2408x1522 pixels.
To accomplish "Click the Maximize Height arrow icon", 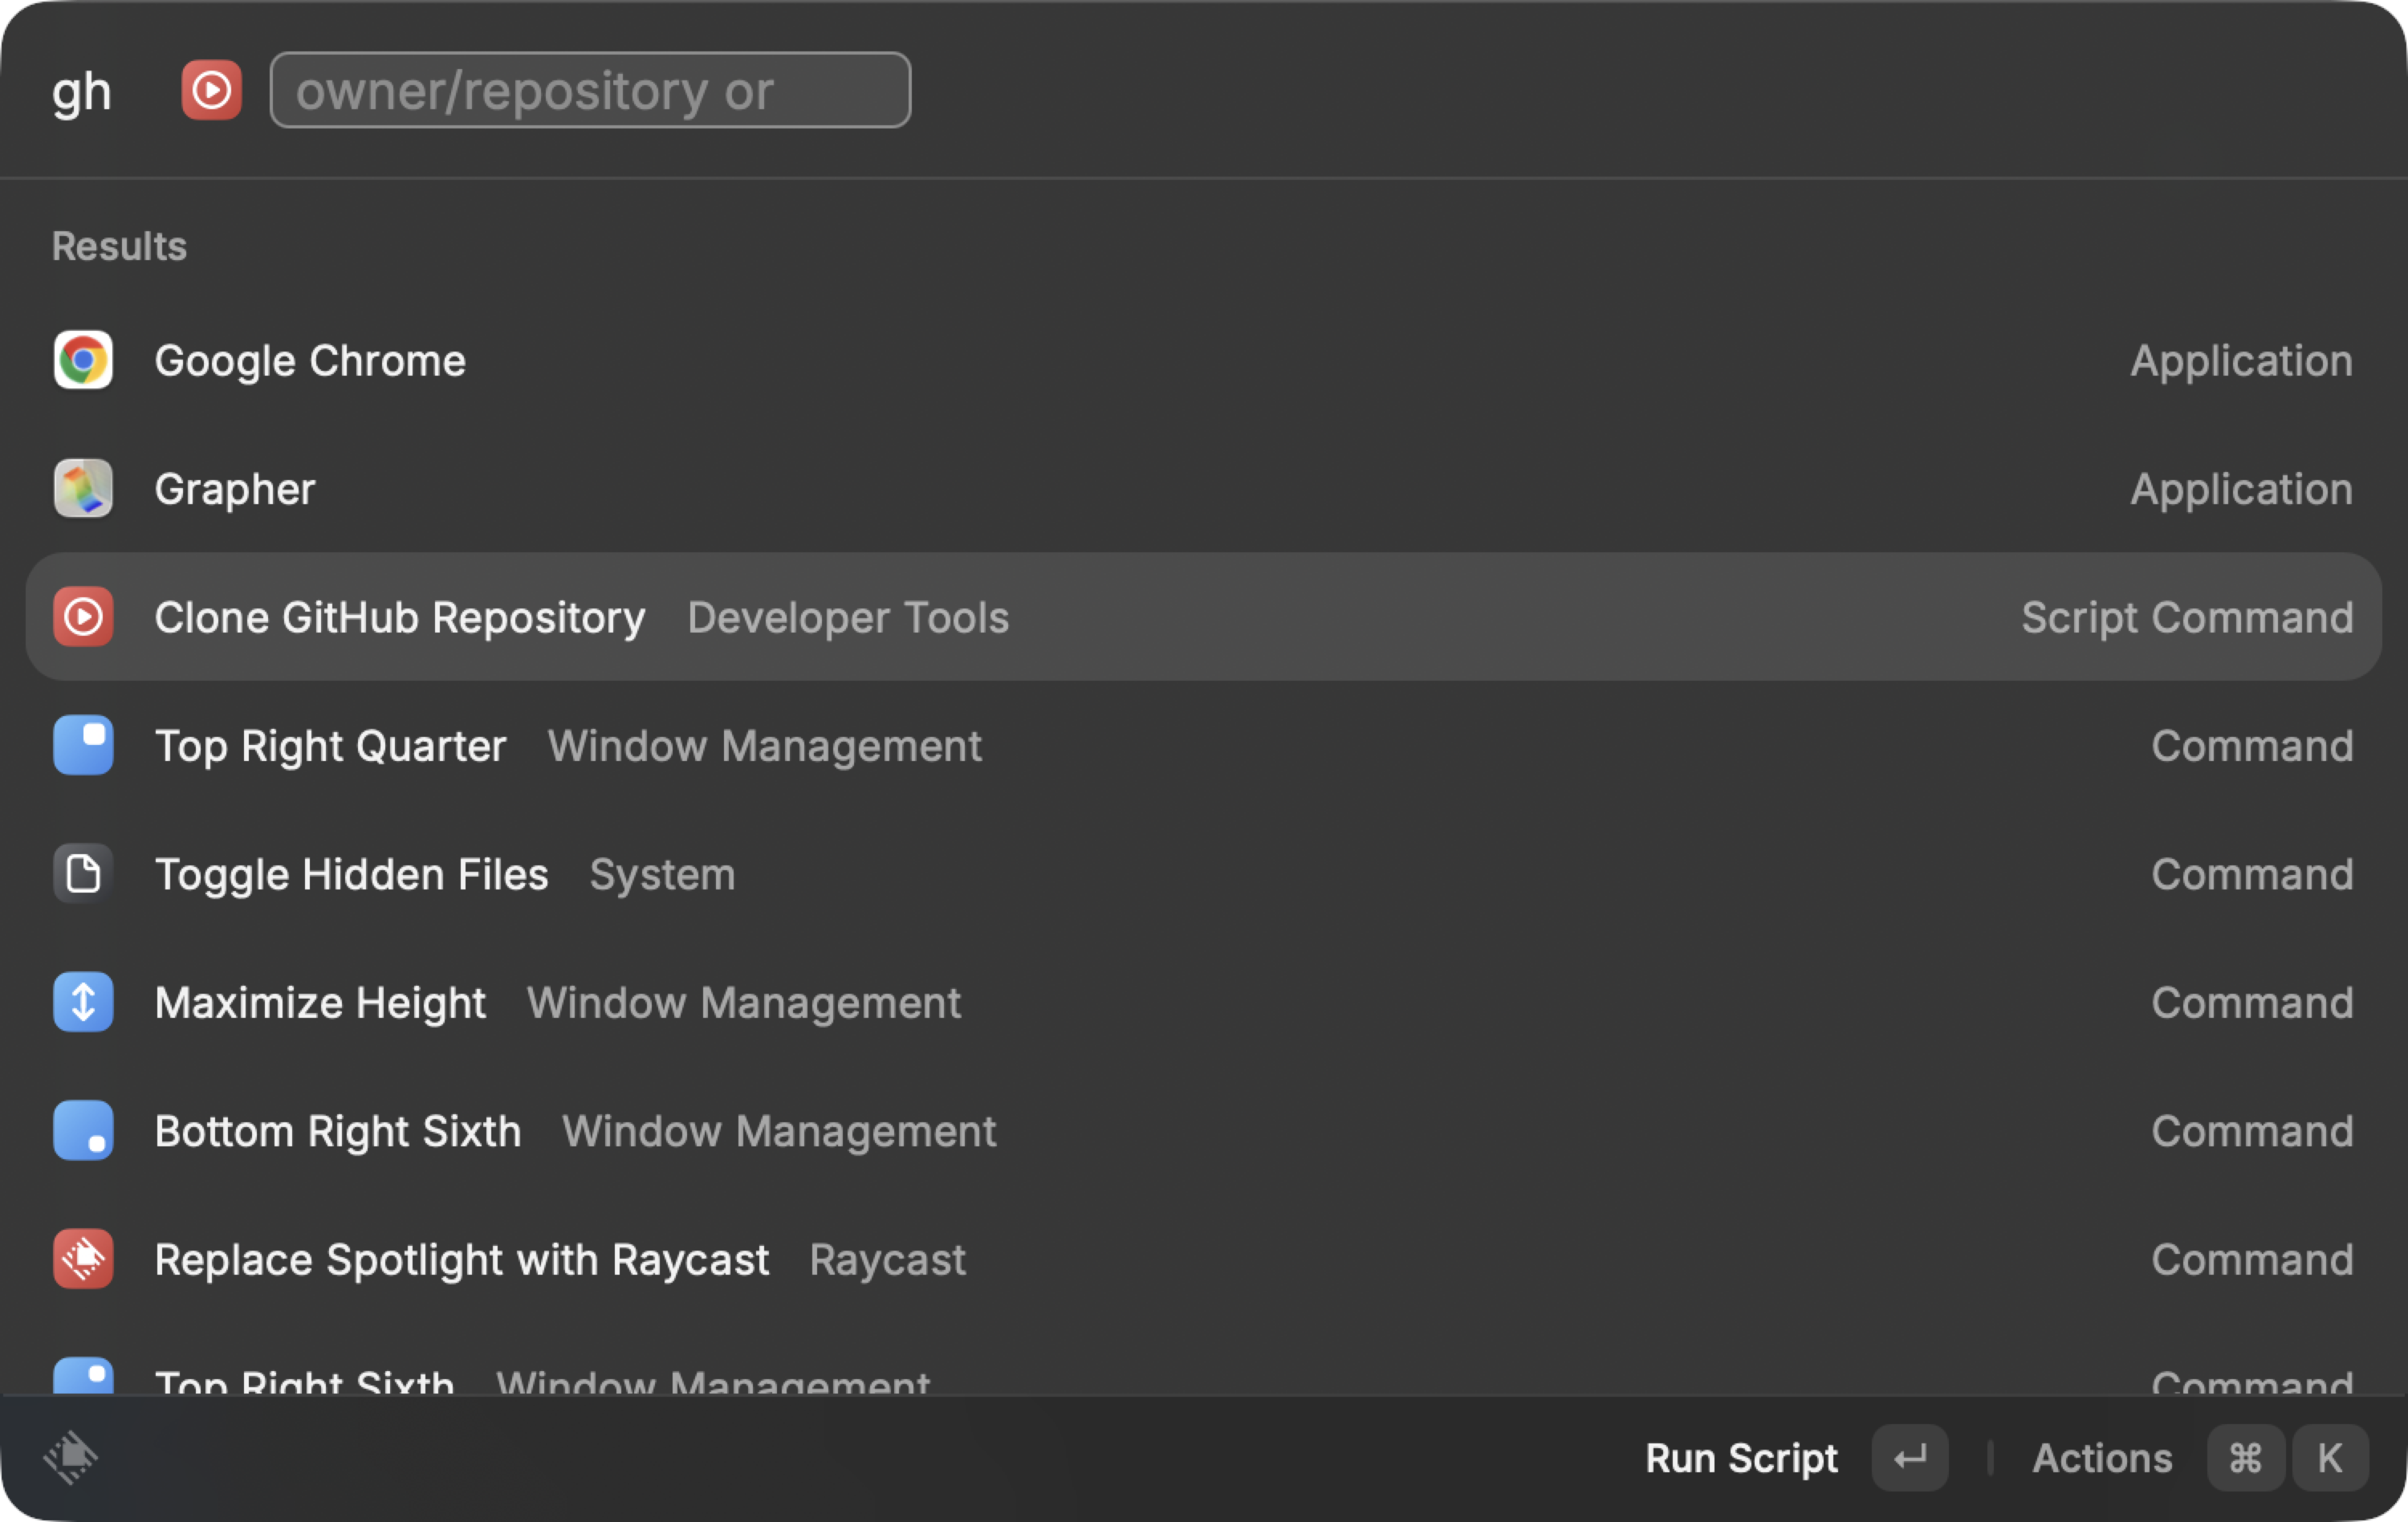I will pos(83,1002).
